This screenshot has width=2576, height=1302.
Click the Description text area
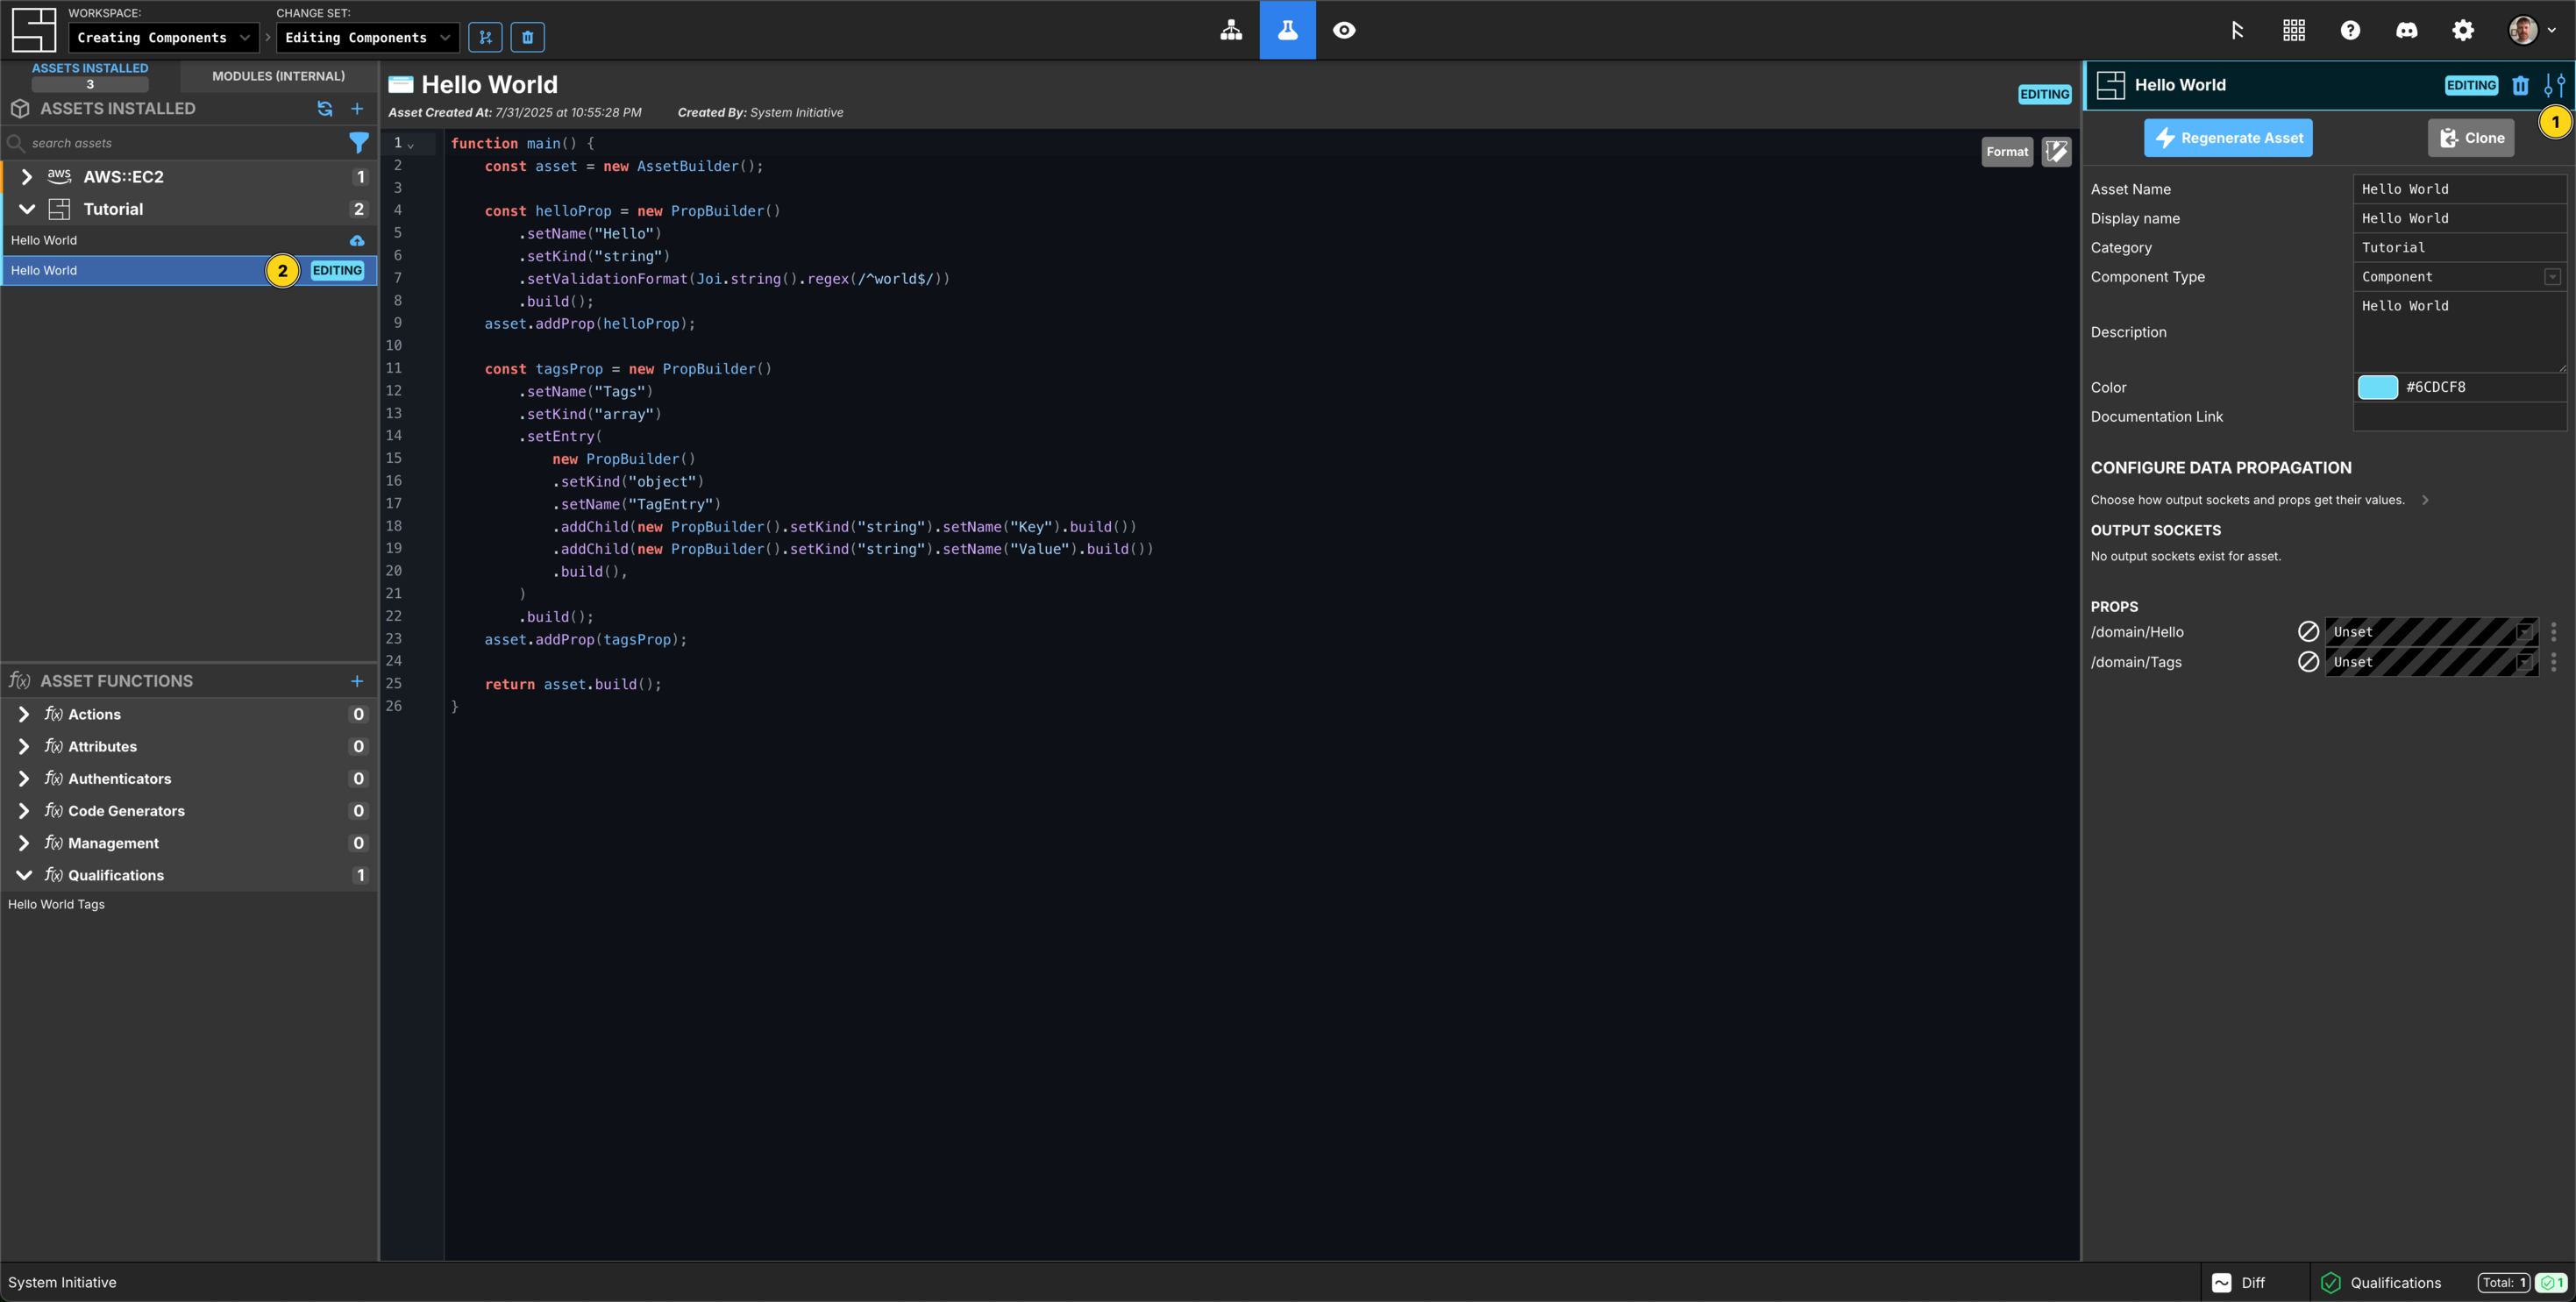[2460, 332]
